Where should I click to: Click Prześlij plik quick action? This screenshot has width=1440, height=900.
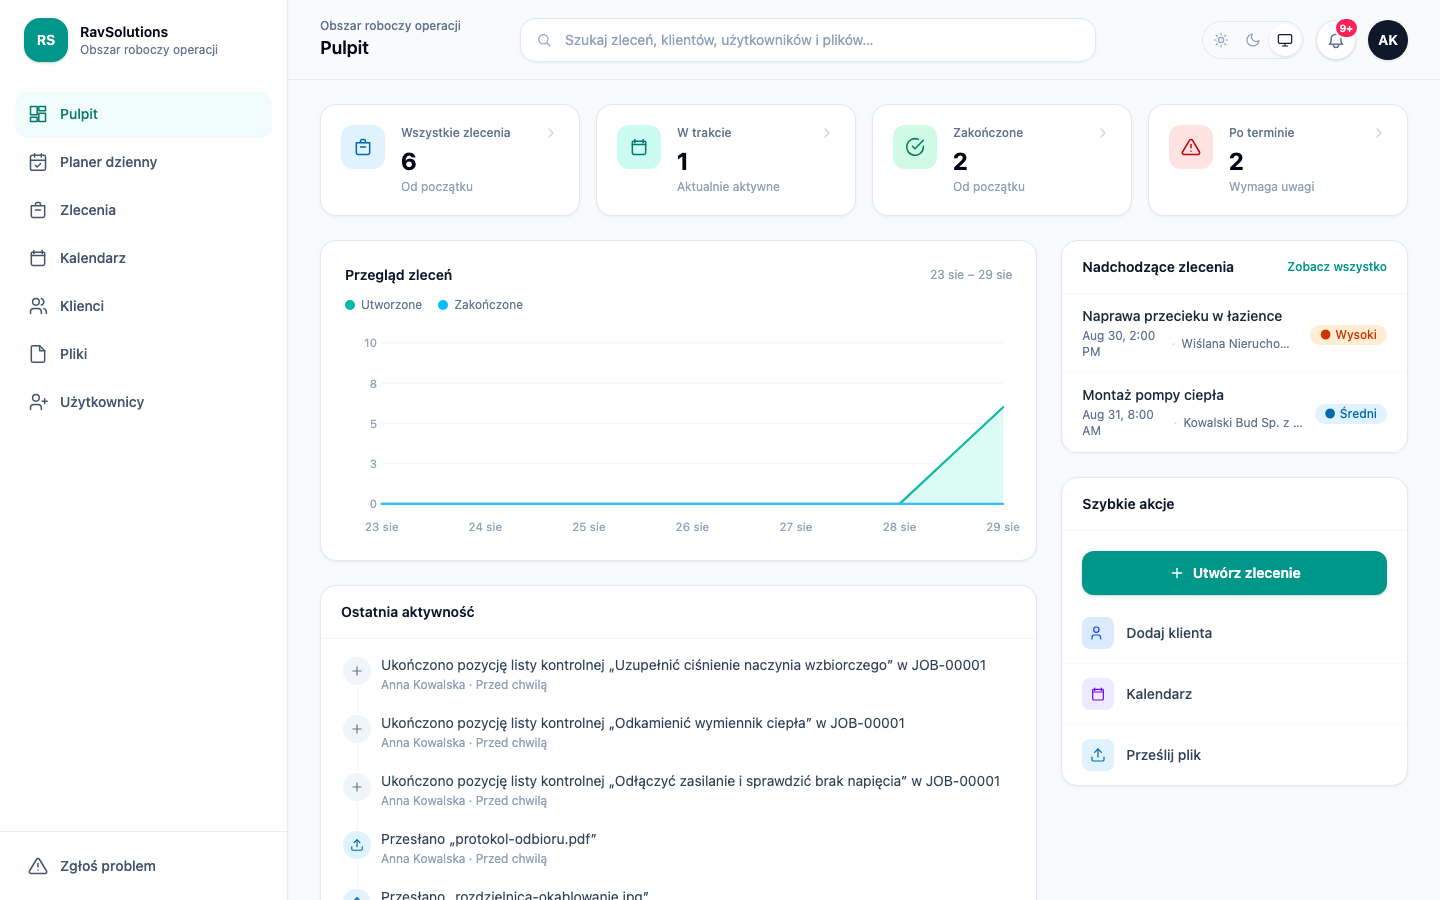tap(1234, 755)
